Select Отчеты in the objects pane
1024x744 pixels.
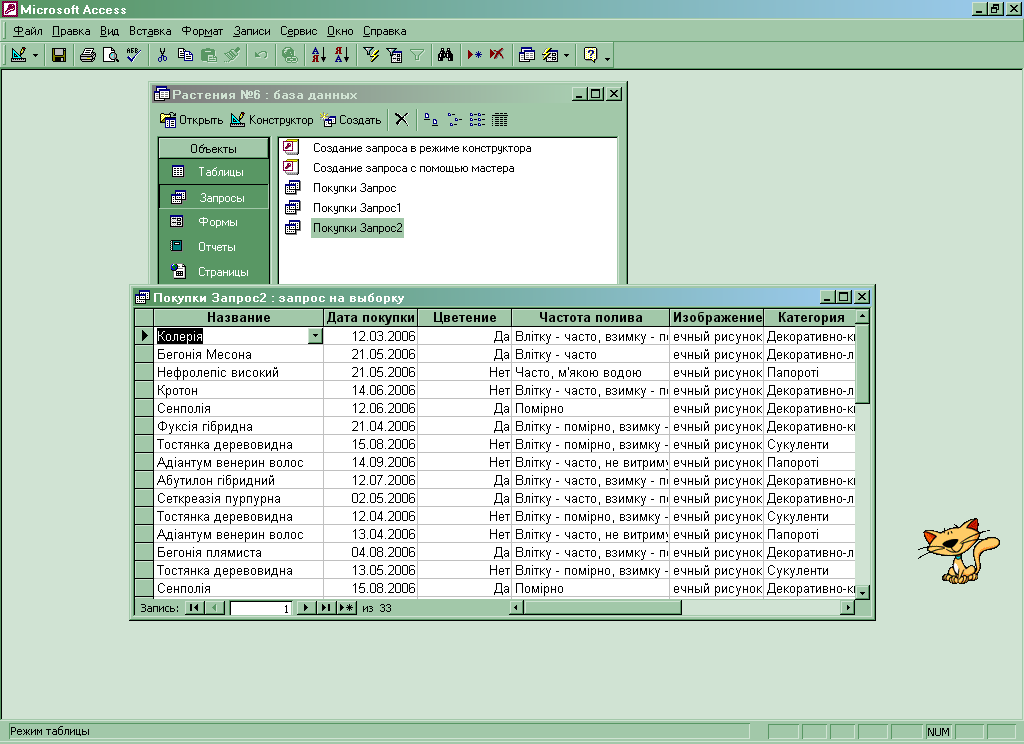pyautogui.click(x=214, y=247)
